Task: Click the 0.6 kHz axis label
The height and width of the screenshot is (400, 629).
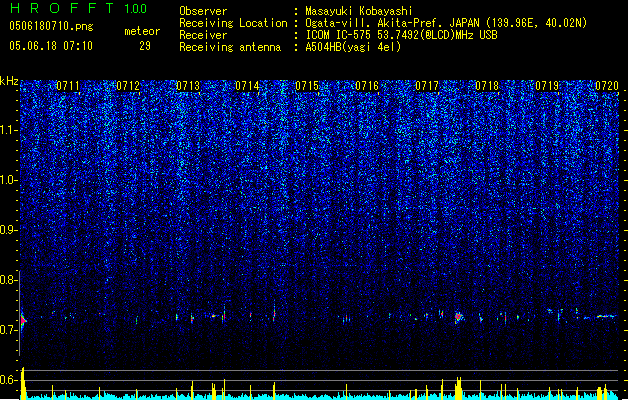Action: click(9, 380)
